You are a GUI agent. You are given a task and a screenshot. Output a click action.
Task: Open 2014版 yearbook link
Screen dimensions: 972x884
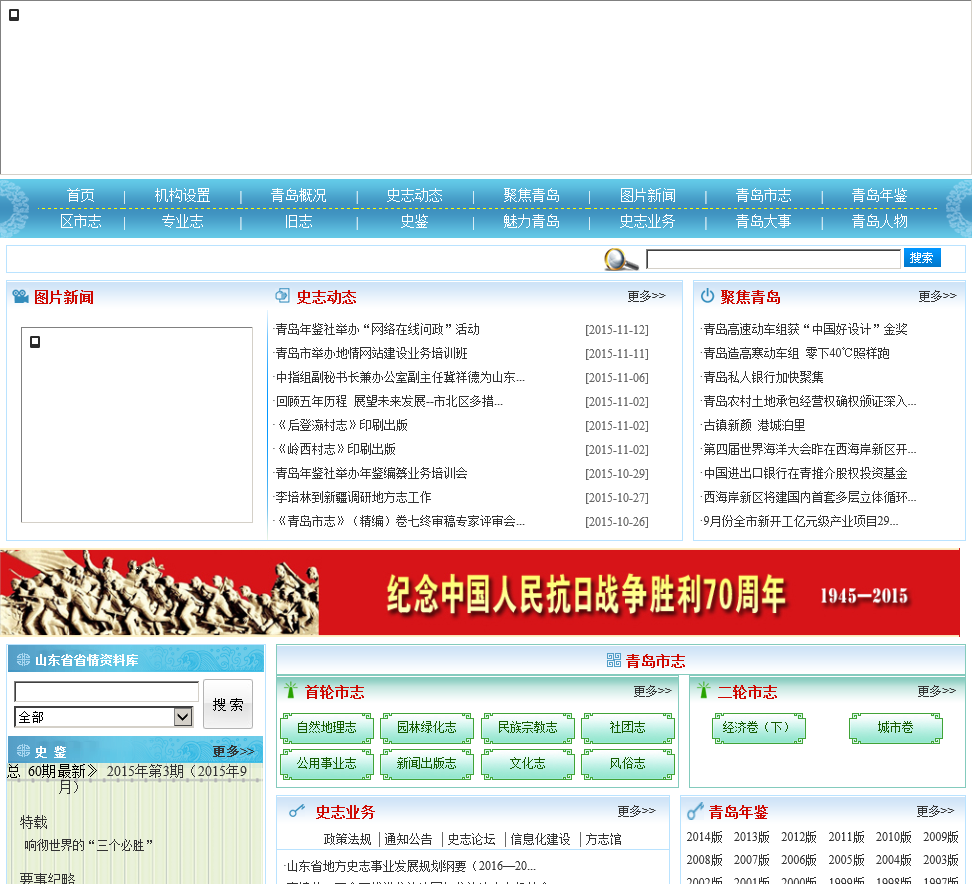pos(704,837)
